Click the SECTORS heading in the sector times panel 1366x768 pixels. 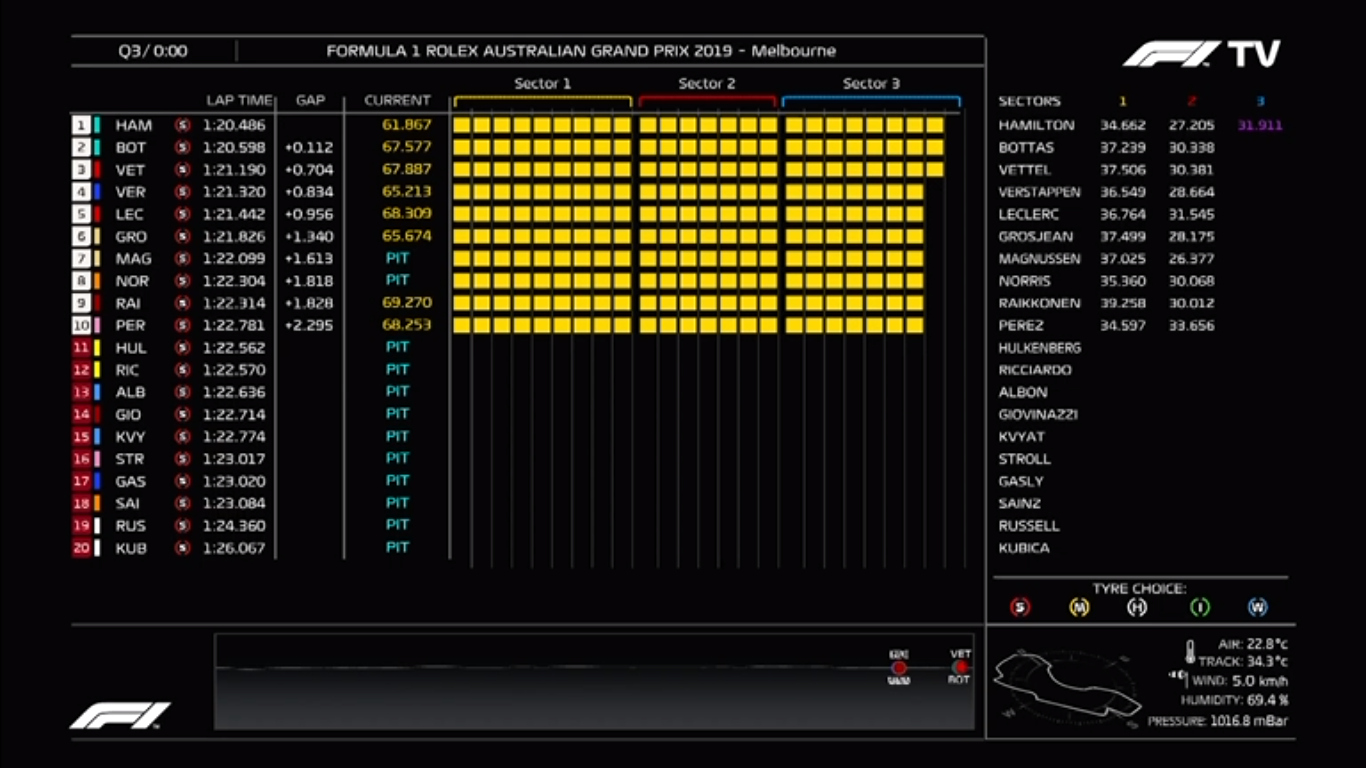pos(1029,101)
